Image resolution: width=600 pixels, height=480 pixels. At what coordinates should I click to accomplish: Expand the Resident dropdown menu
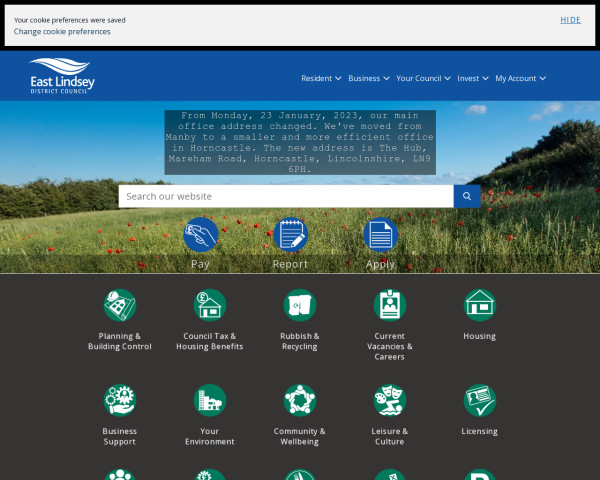pos(321,78)
